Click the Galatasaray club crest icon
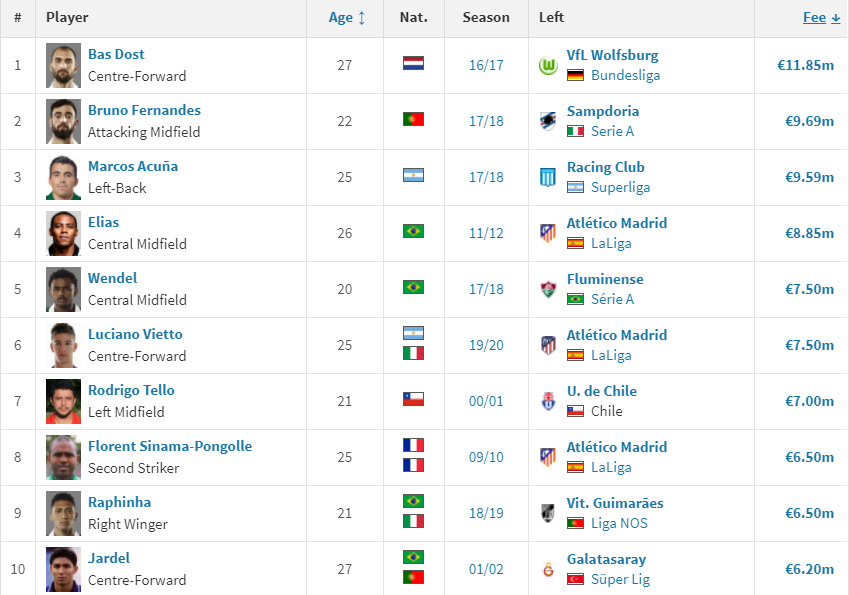849x595 pixels. [548, 570]
